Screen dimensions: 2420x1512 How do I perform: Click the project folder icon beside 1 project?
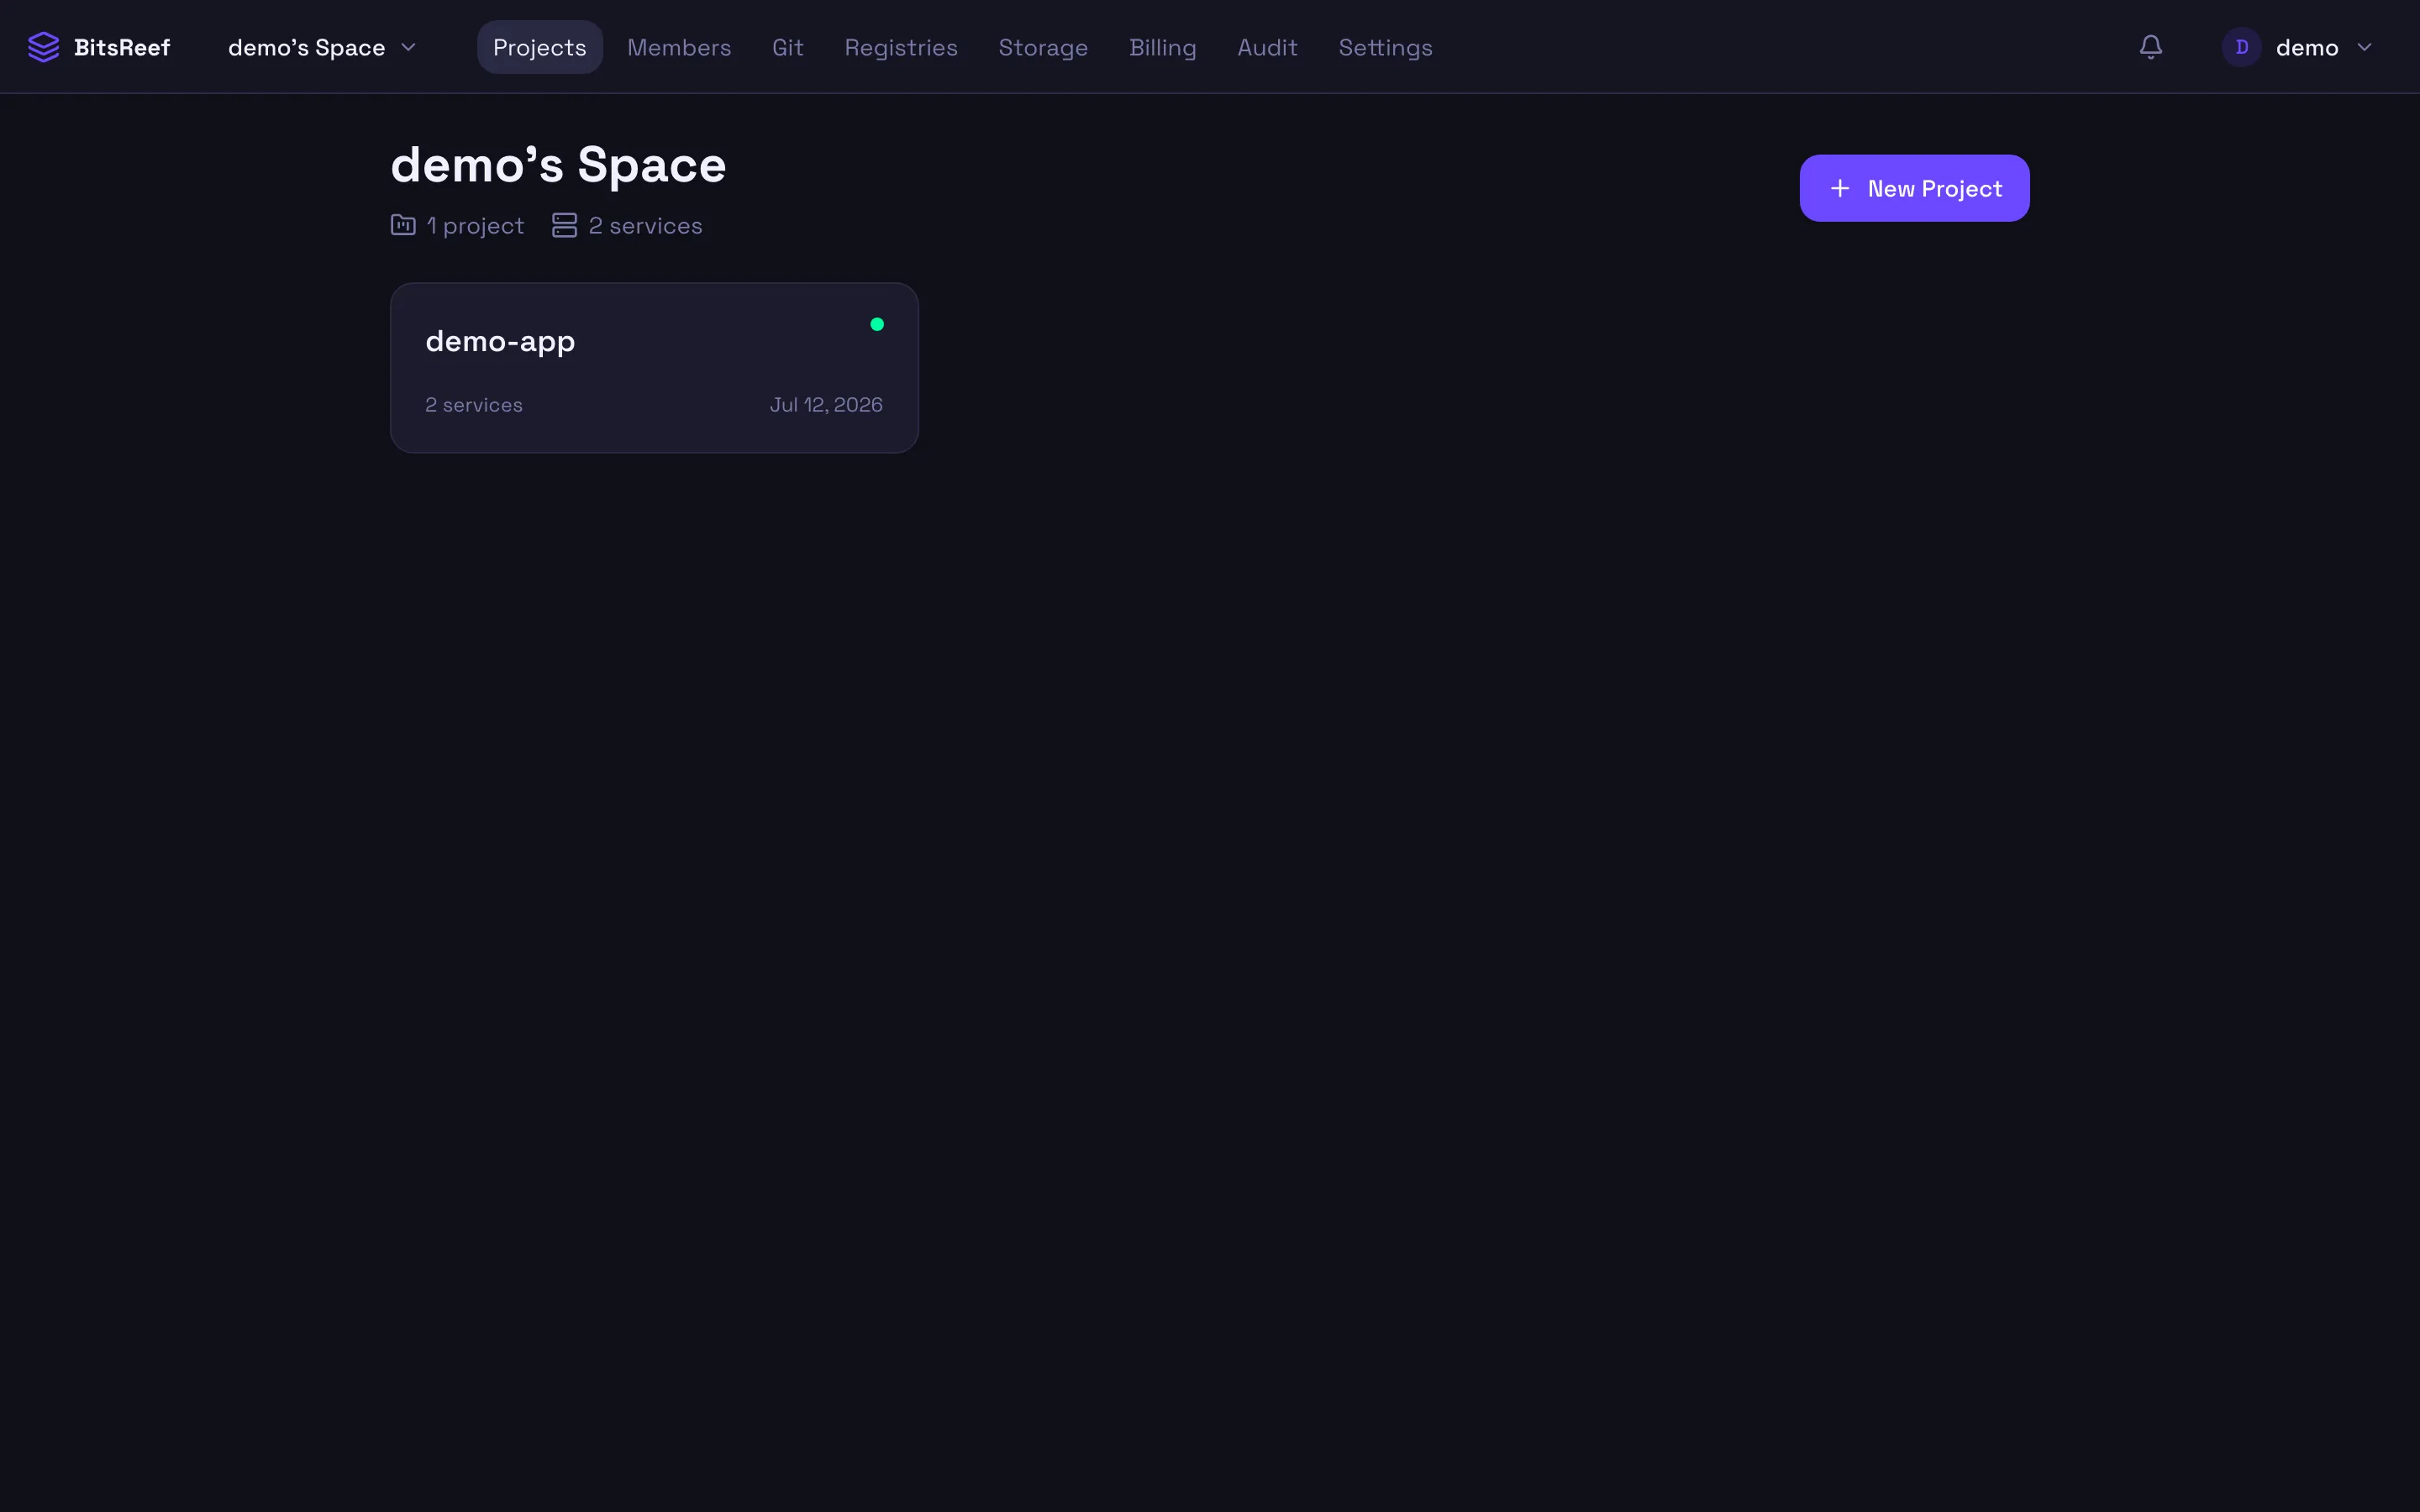tap(403, 225)
